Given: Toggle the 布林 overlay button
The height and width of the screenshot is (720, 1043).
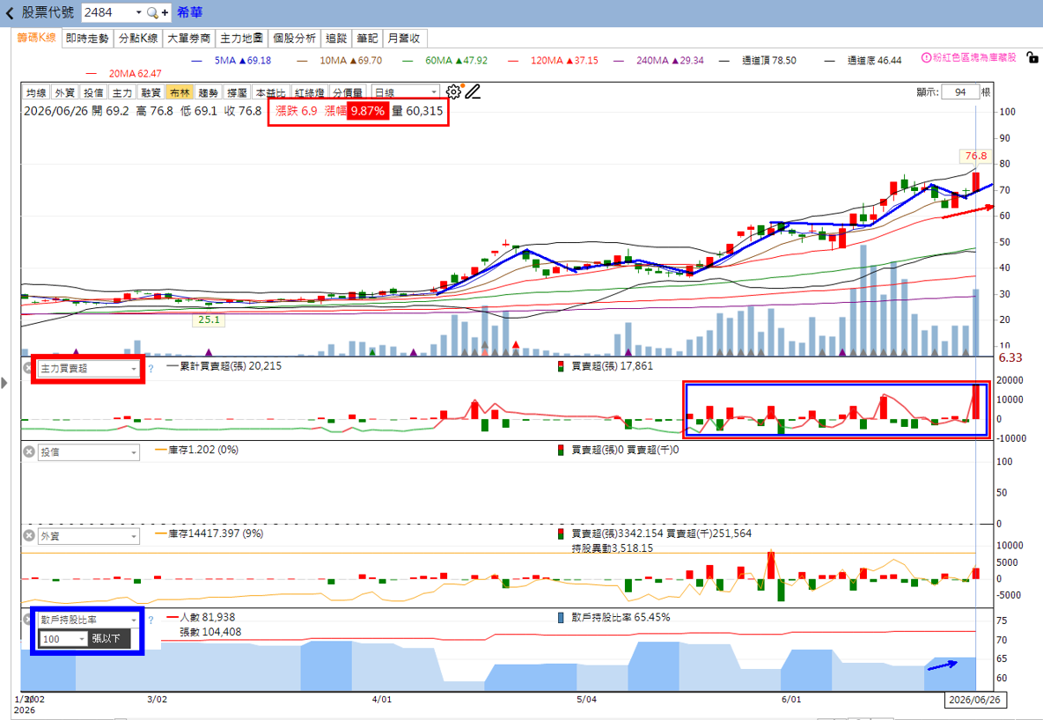Looking at the screenshot, I should point(180,92).
